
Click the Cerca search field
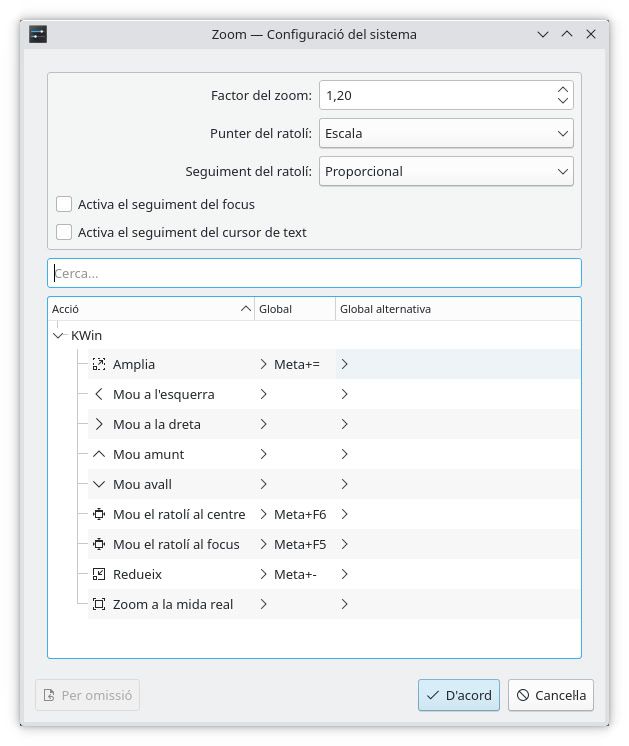pyautogui.click(x=314, y=273)
